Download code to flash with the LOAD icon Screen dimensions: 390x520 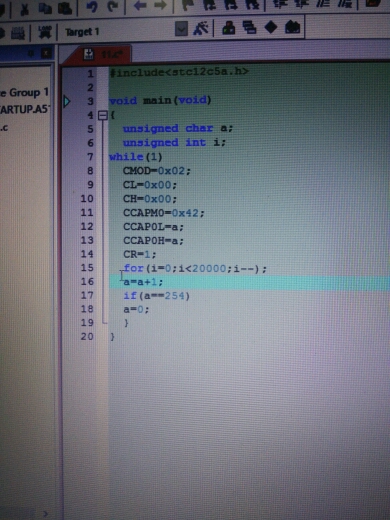pyautogui.click(x=45, y=32)
